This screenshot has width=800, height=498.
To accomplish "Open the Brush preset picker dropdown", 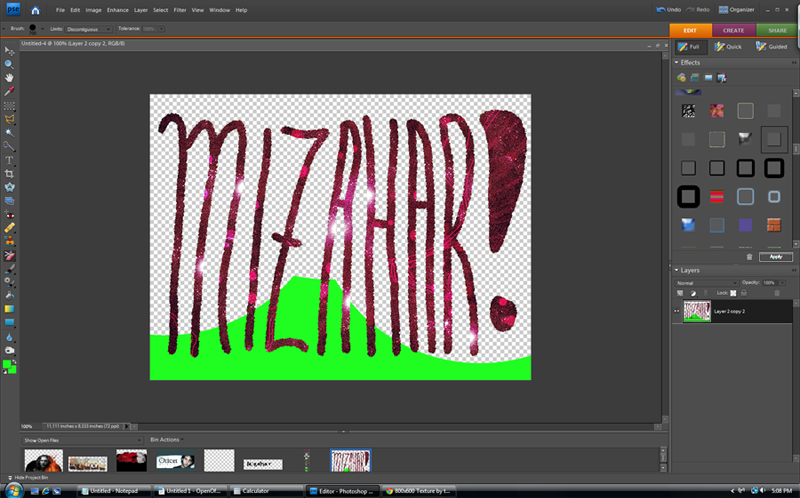I will pyautogui.click(x=42, y=29).
